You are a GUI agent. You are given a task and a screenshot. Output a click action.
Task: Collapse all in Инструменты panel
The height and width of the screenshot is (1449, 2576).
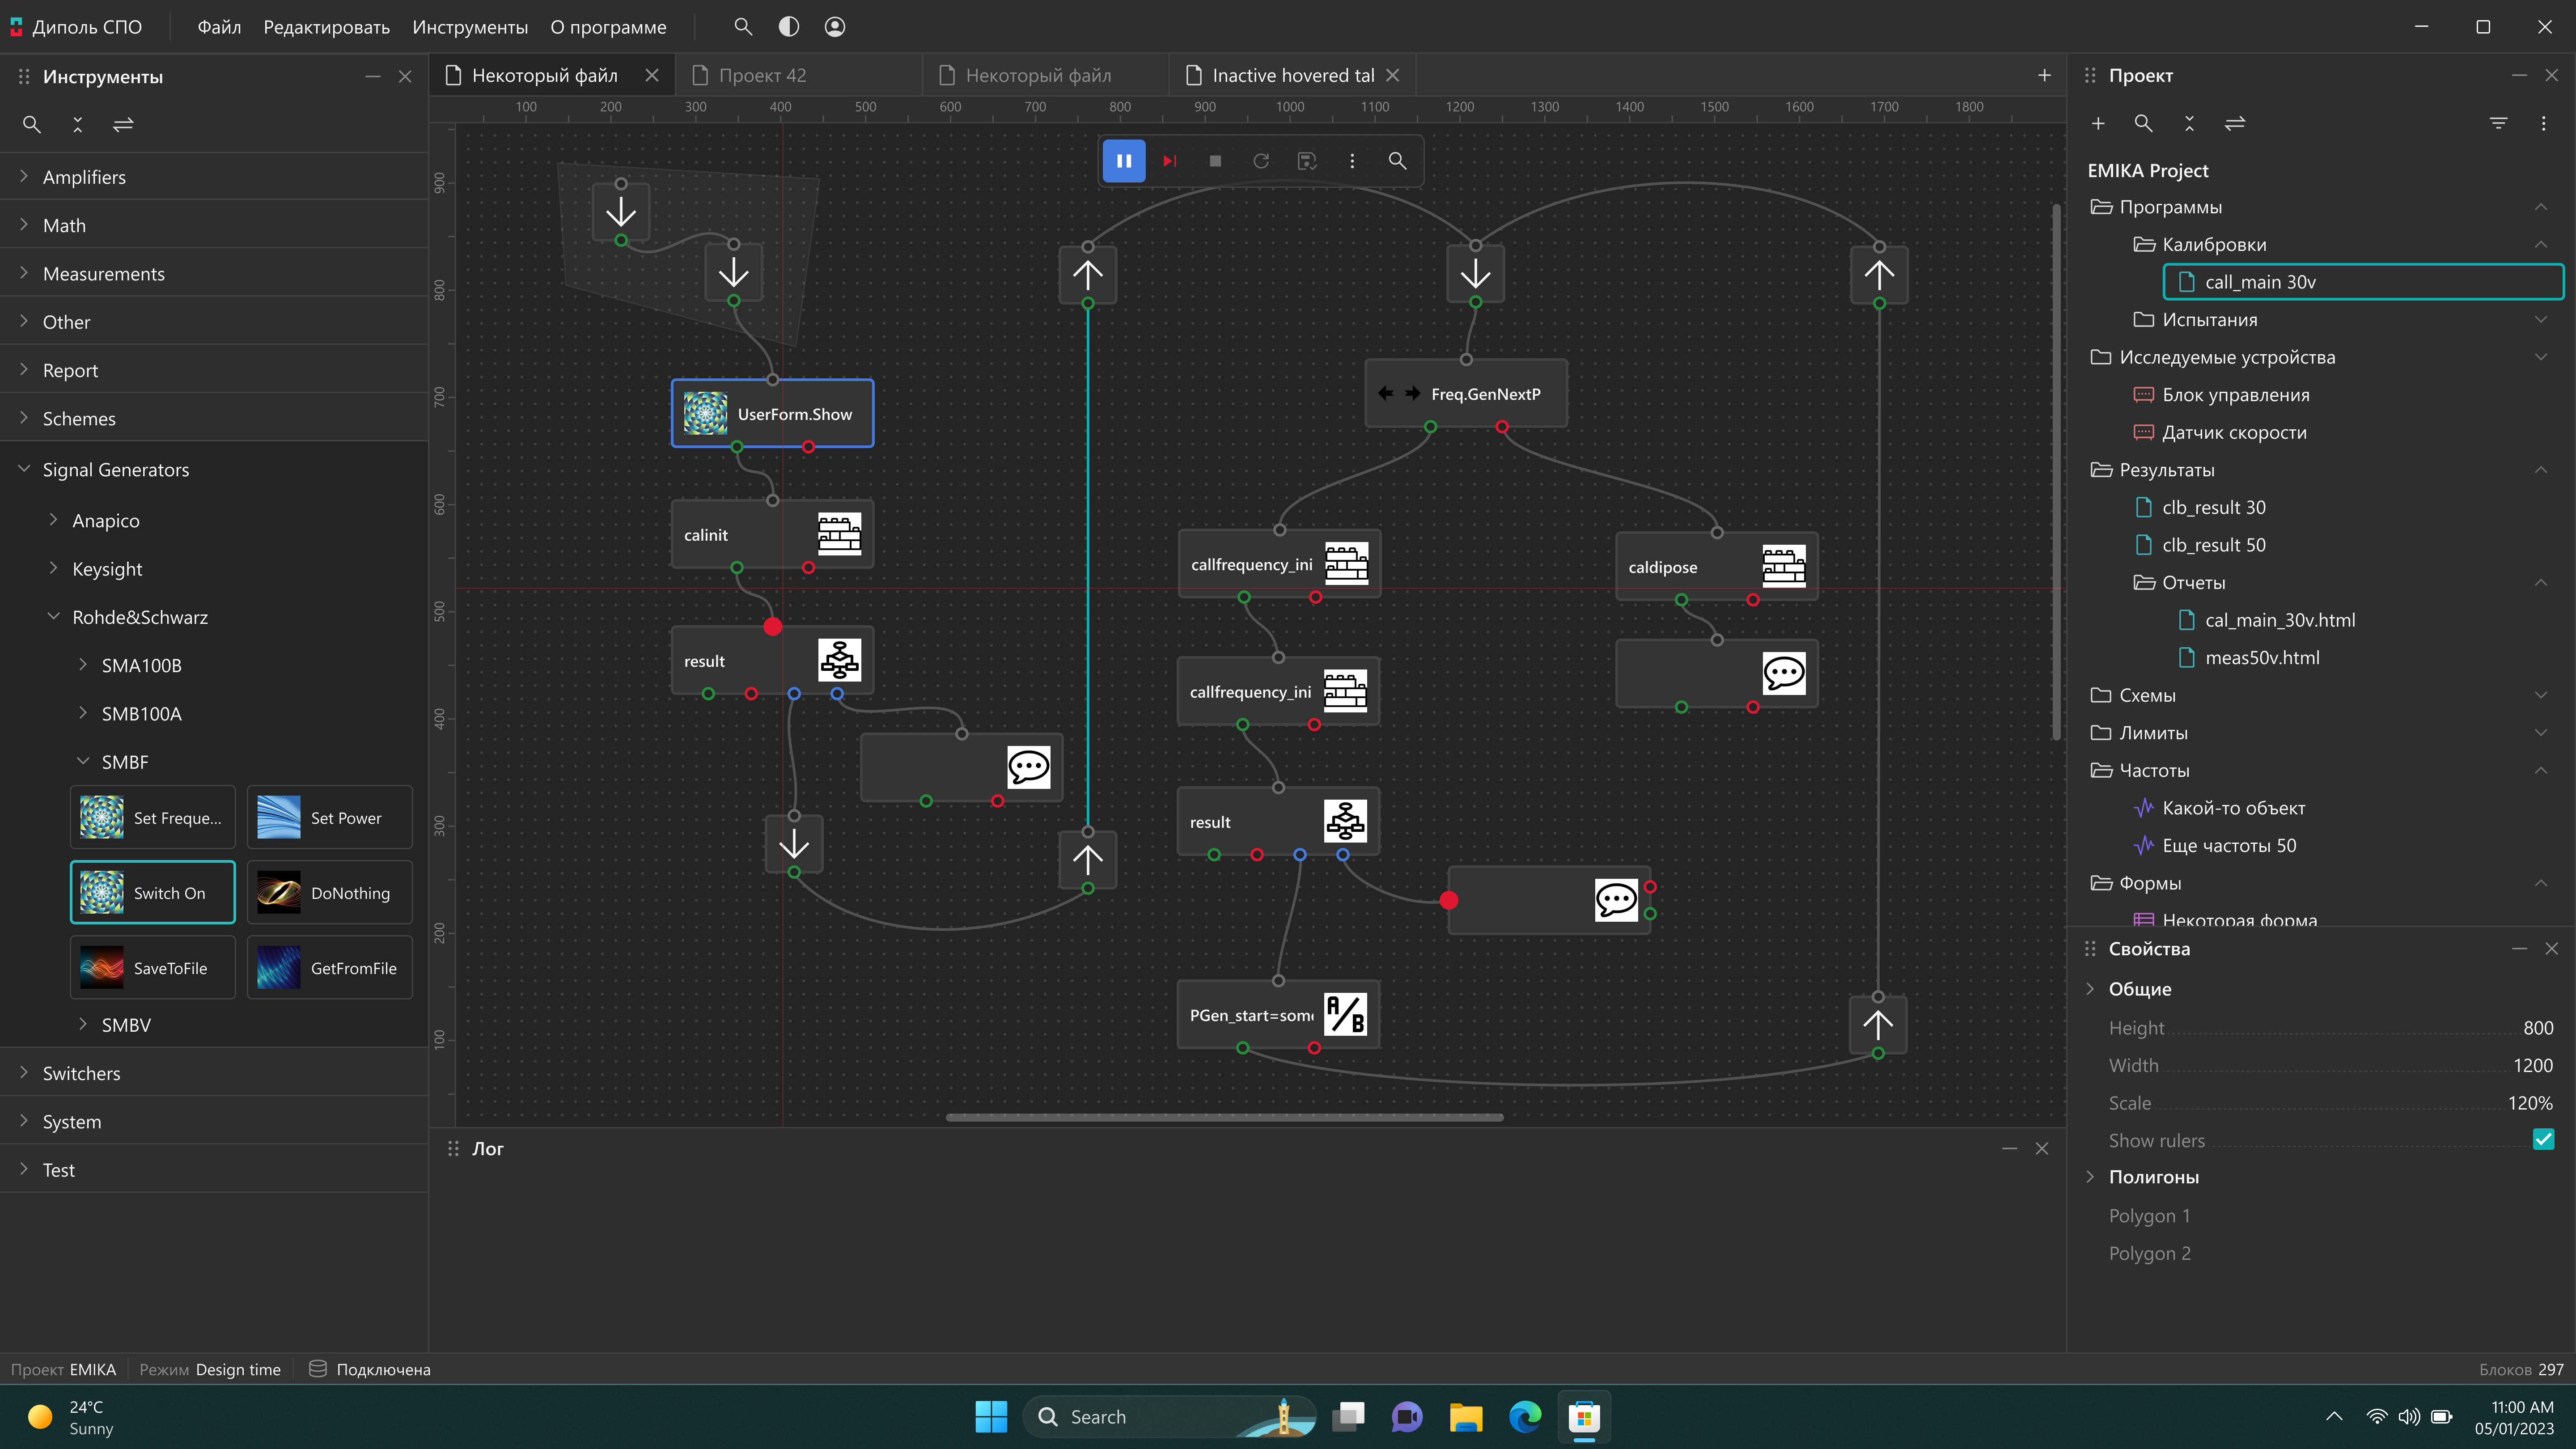pyautogui.click(x=78, y=125)
